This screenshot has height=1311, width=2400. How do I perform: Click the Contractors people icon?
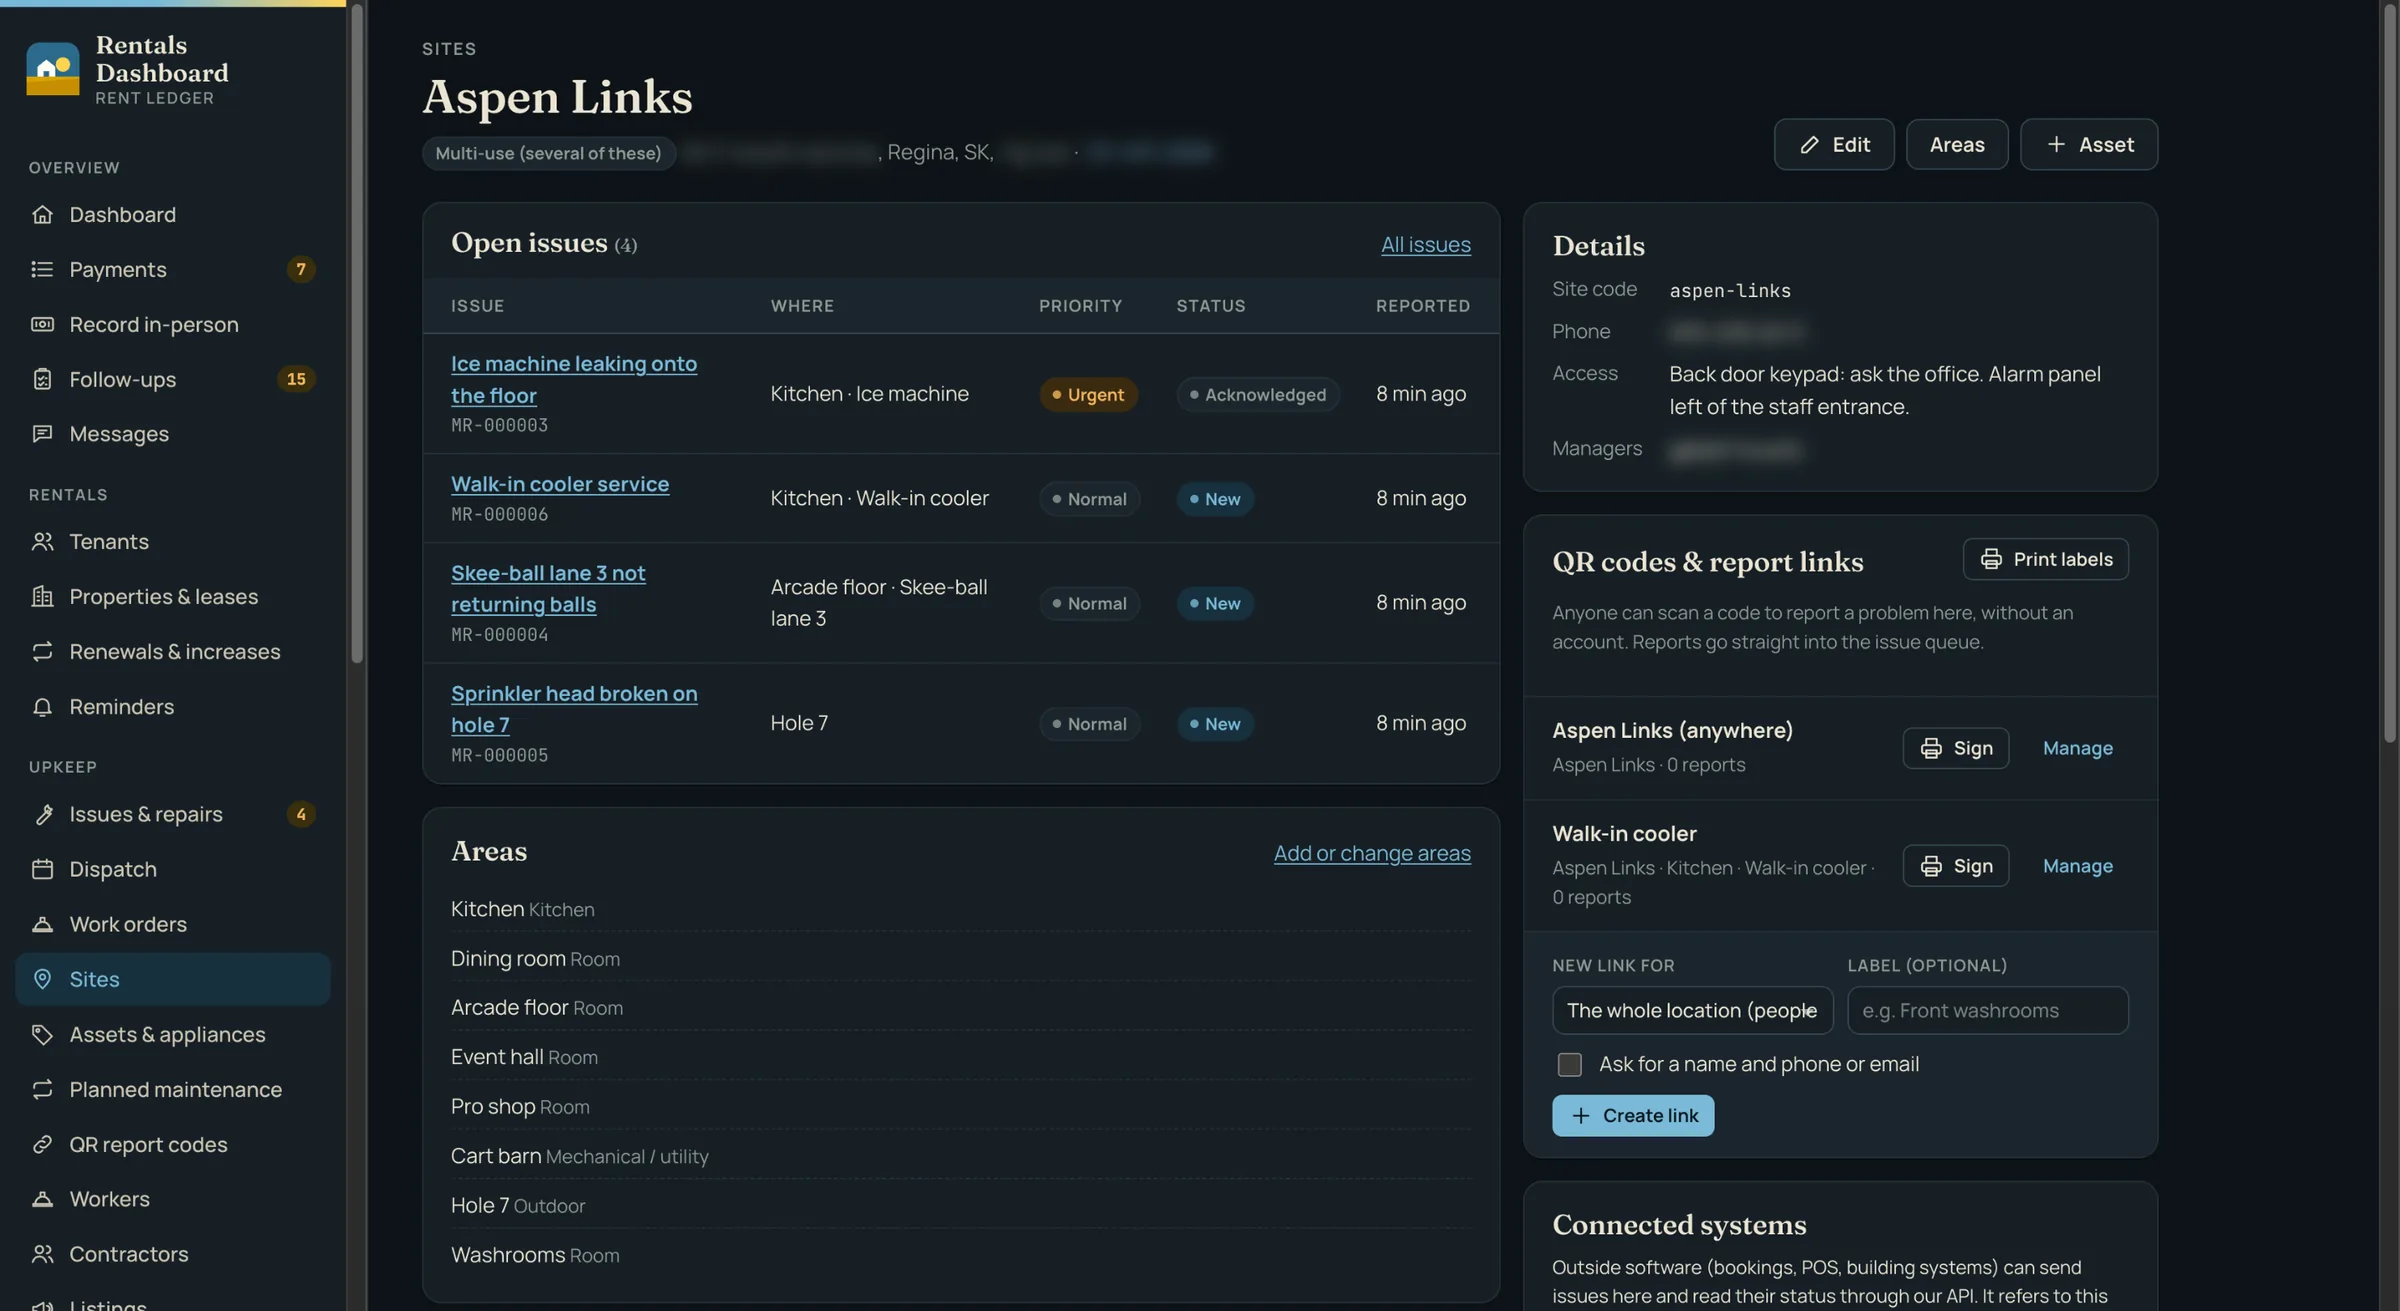pyautogui.click(x=42, y=1254)
